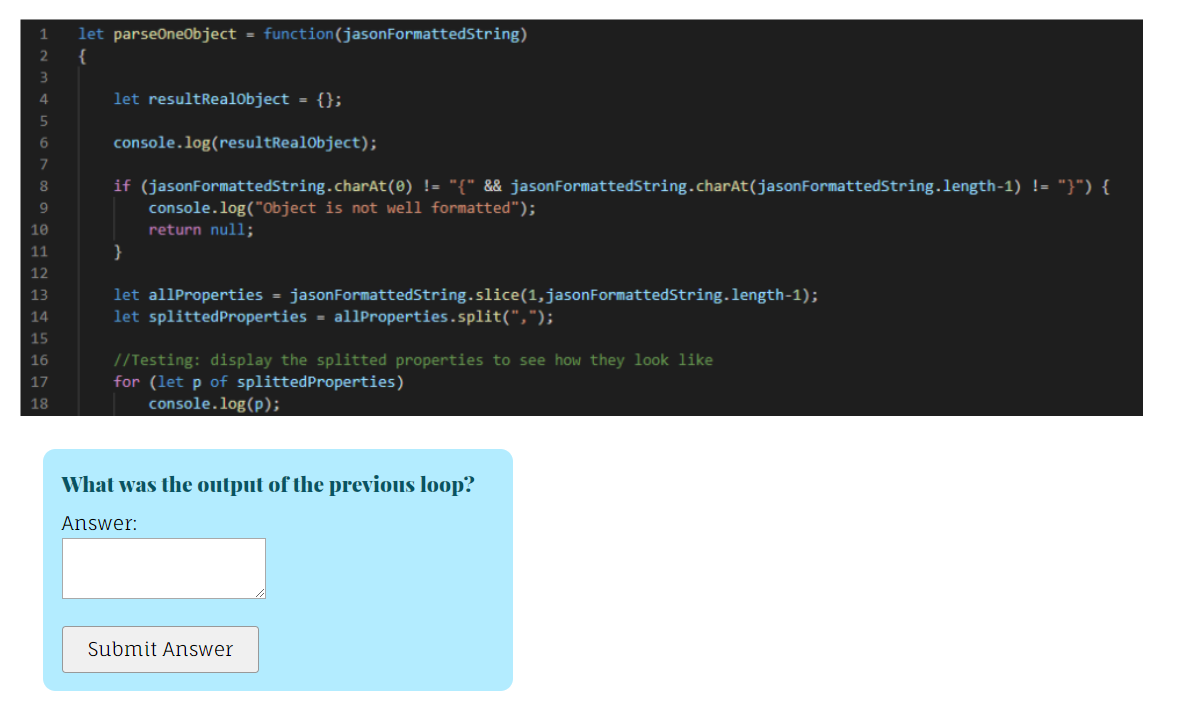Click 'let parseOneObject' on code line 1

tap(158, 34)
